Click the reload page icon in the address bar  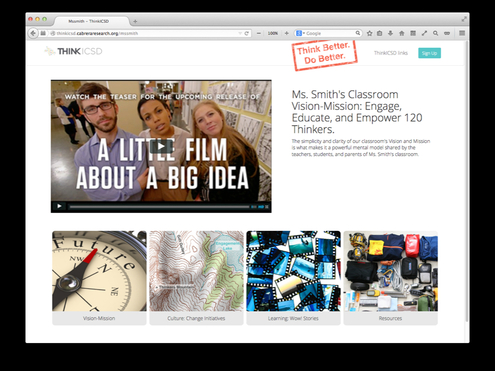coord(247,33)
